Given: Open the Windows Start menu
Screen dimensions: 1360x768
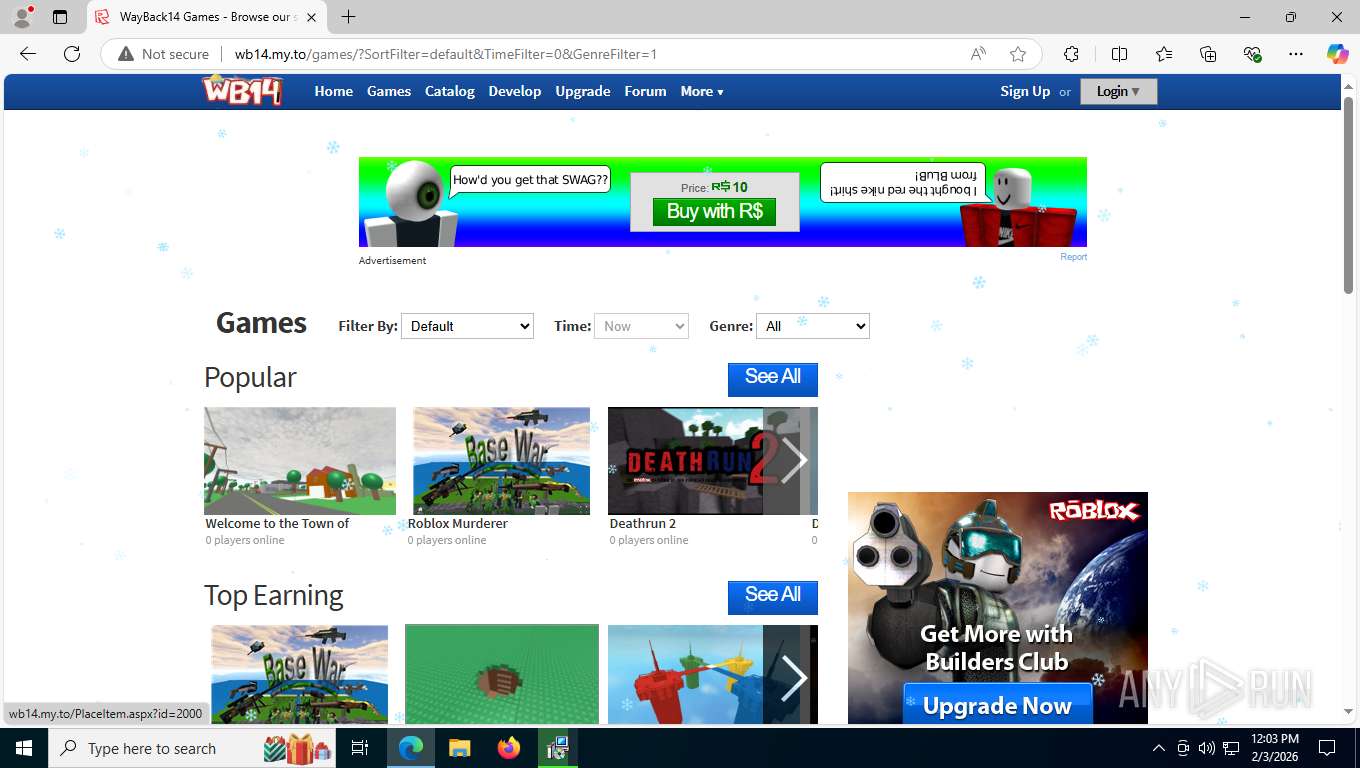Looking at the screenshot, I should (x=23, y=748).
